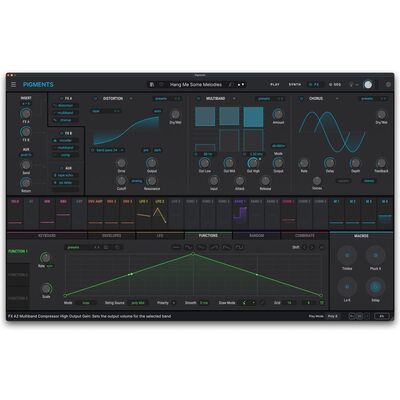This screenshot has width=400, height=400.
Task: Open the AUX post fx routing dropdown
Action: click(x=26, y=155)
